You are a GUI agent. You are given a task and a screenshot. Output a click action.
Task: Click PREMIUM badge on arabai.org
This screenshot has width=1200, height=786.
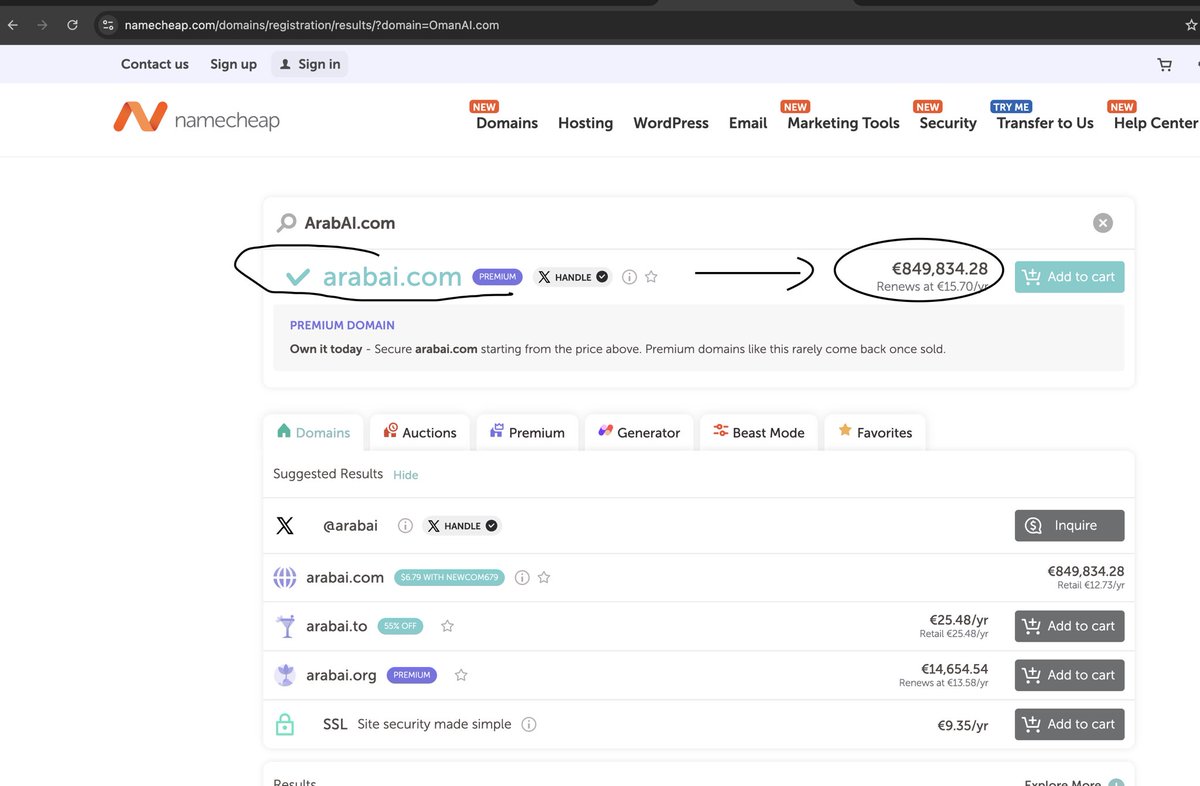[411, 675]
